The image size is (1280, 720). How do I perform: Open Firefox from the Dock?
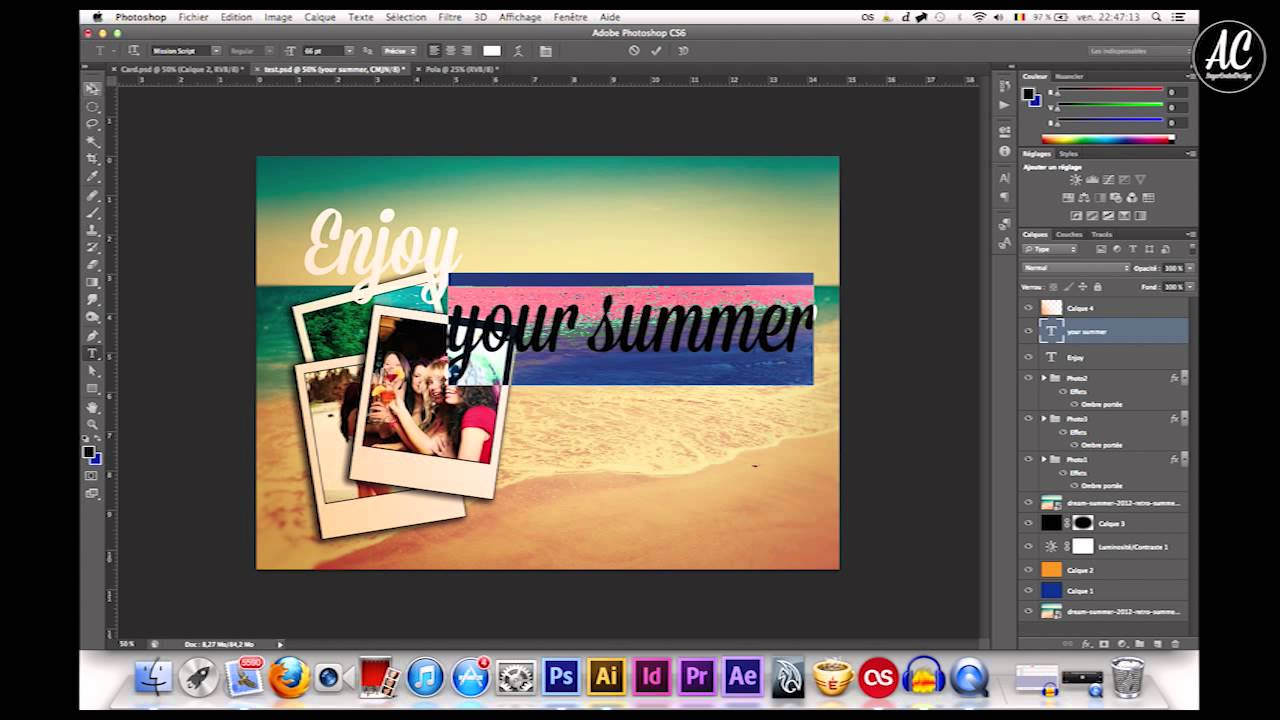288,677
